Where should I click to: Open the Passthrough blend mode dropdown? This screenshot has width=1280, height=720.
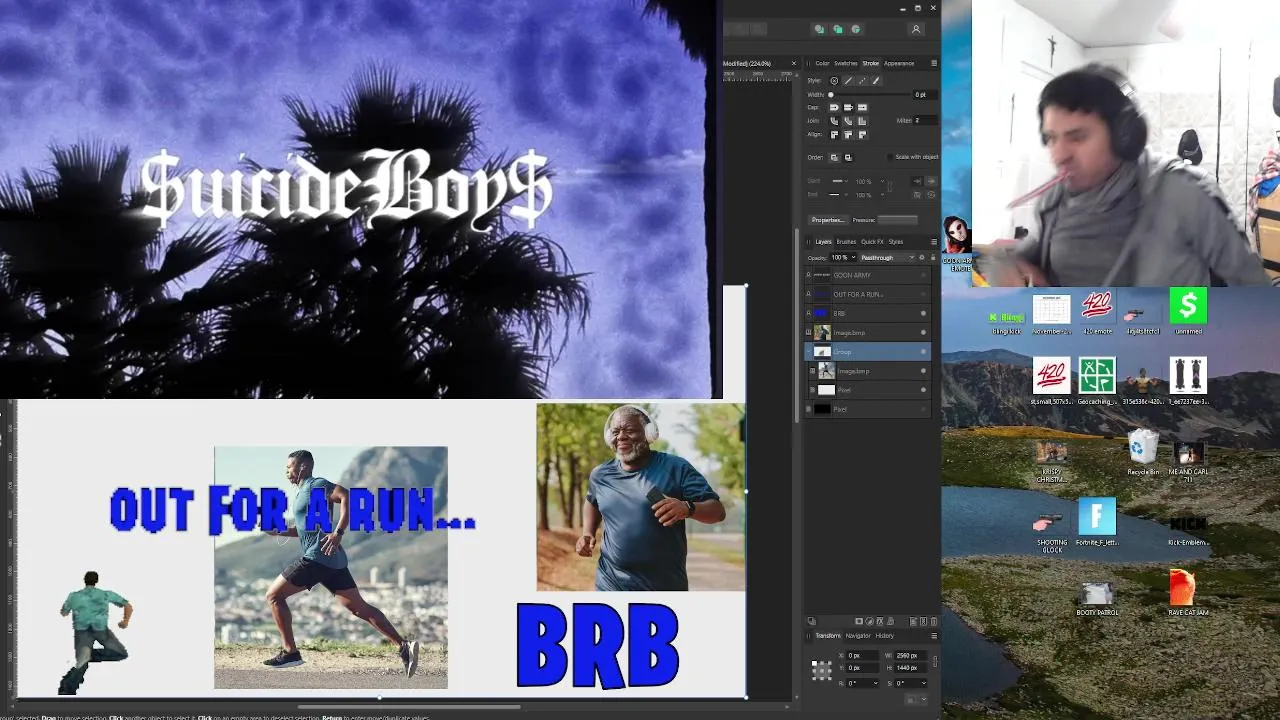coord(888,257)
